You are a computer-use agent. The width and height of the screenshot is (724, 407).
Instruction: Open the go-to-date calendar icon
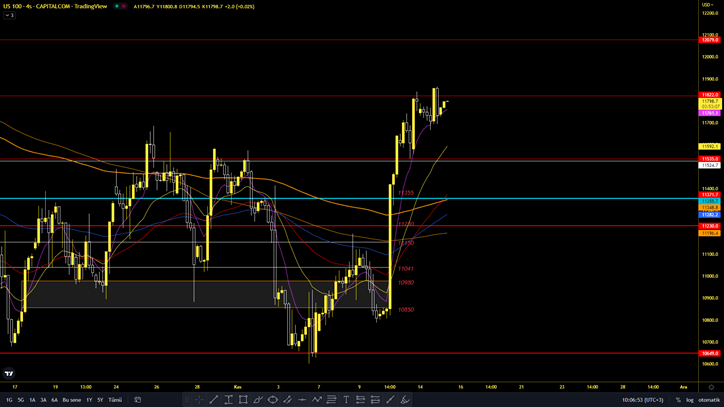point(137,399)
